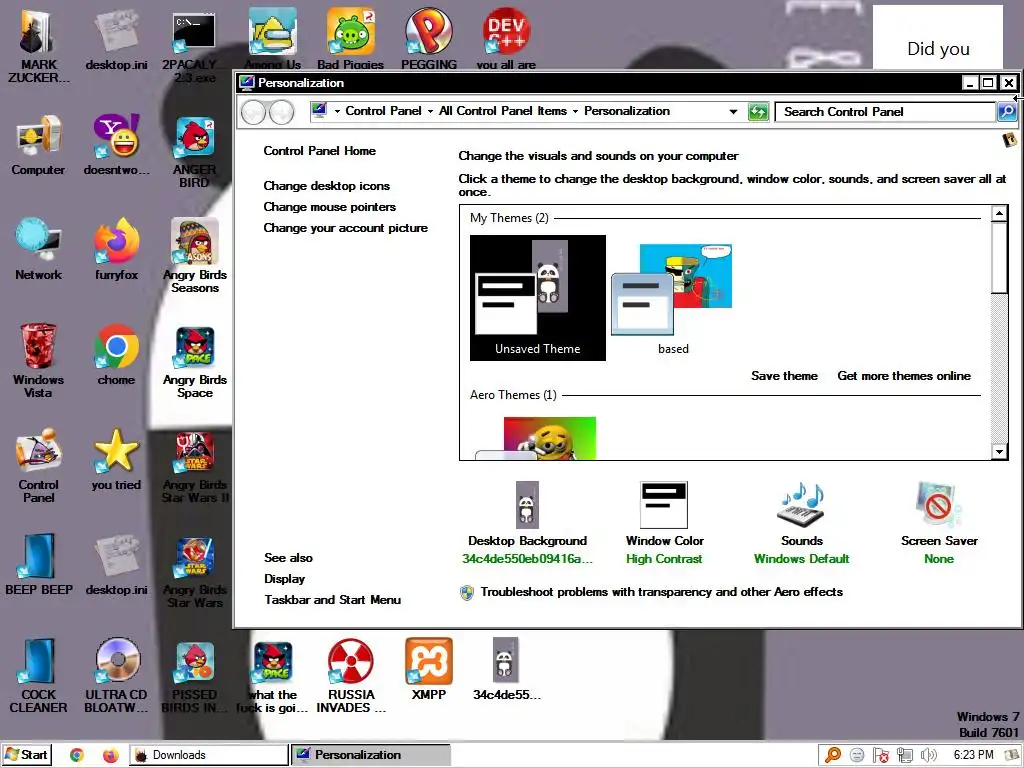
Task: Expand the Control Panel breadcrumb arrow
Action: pyautogui.click(x=430, y=112)
